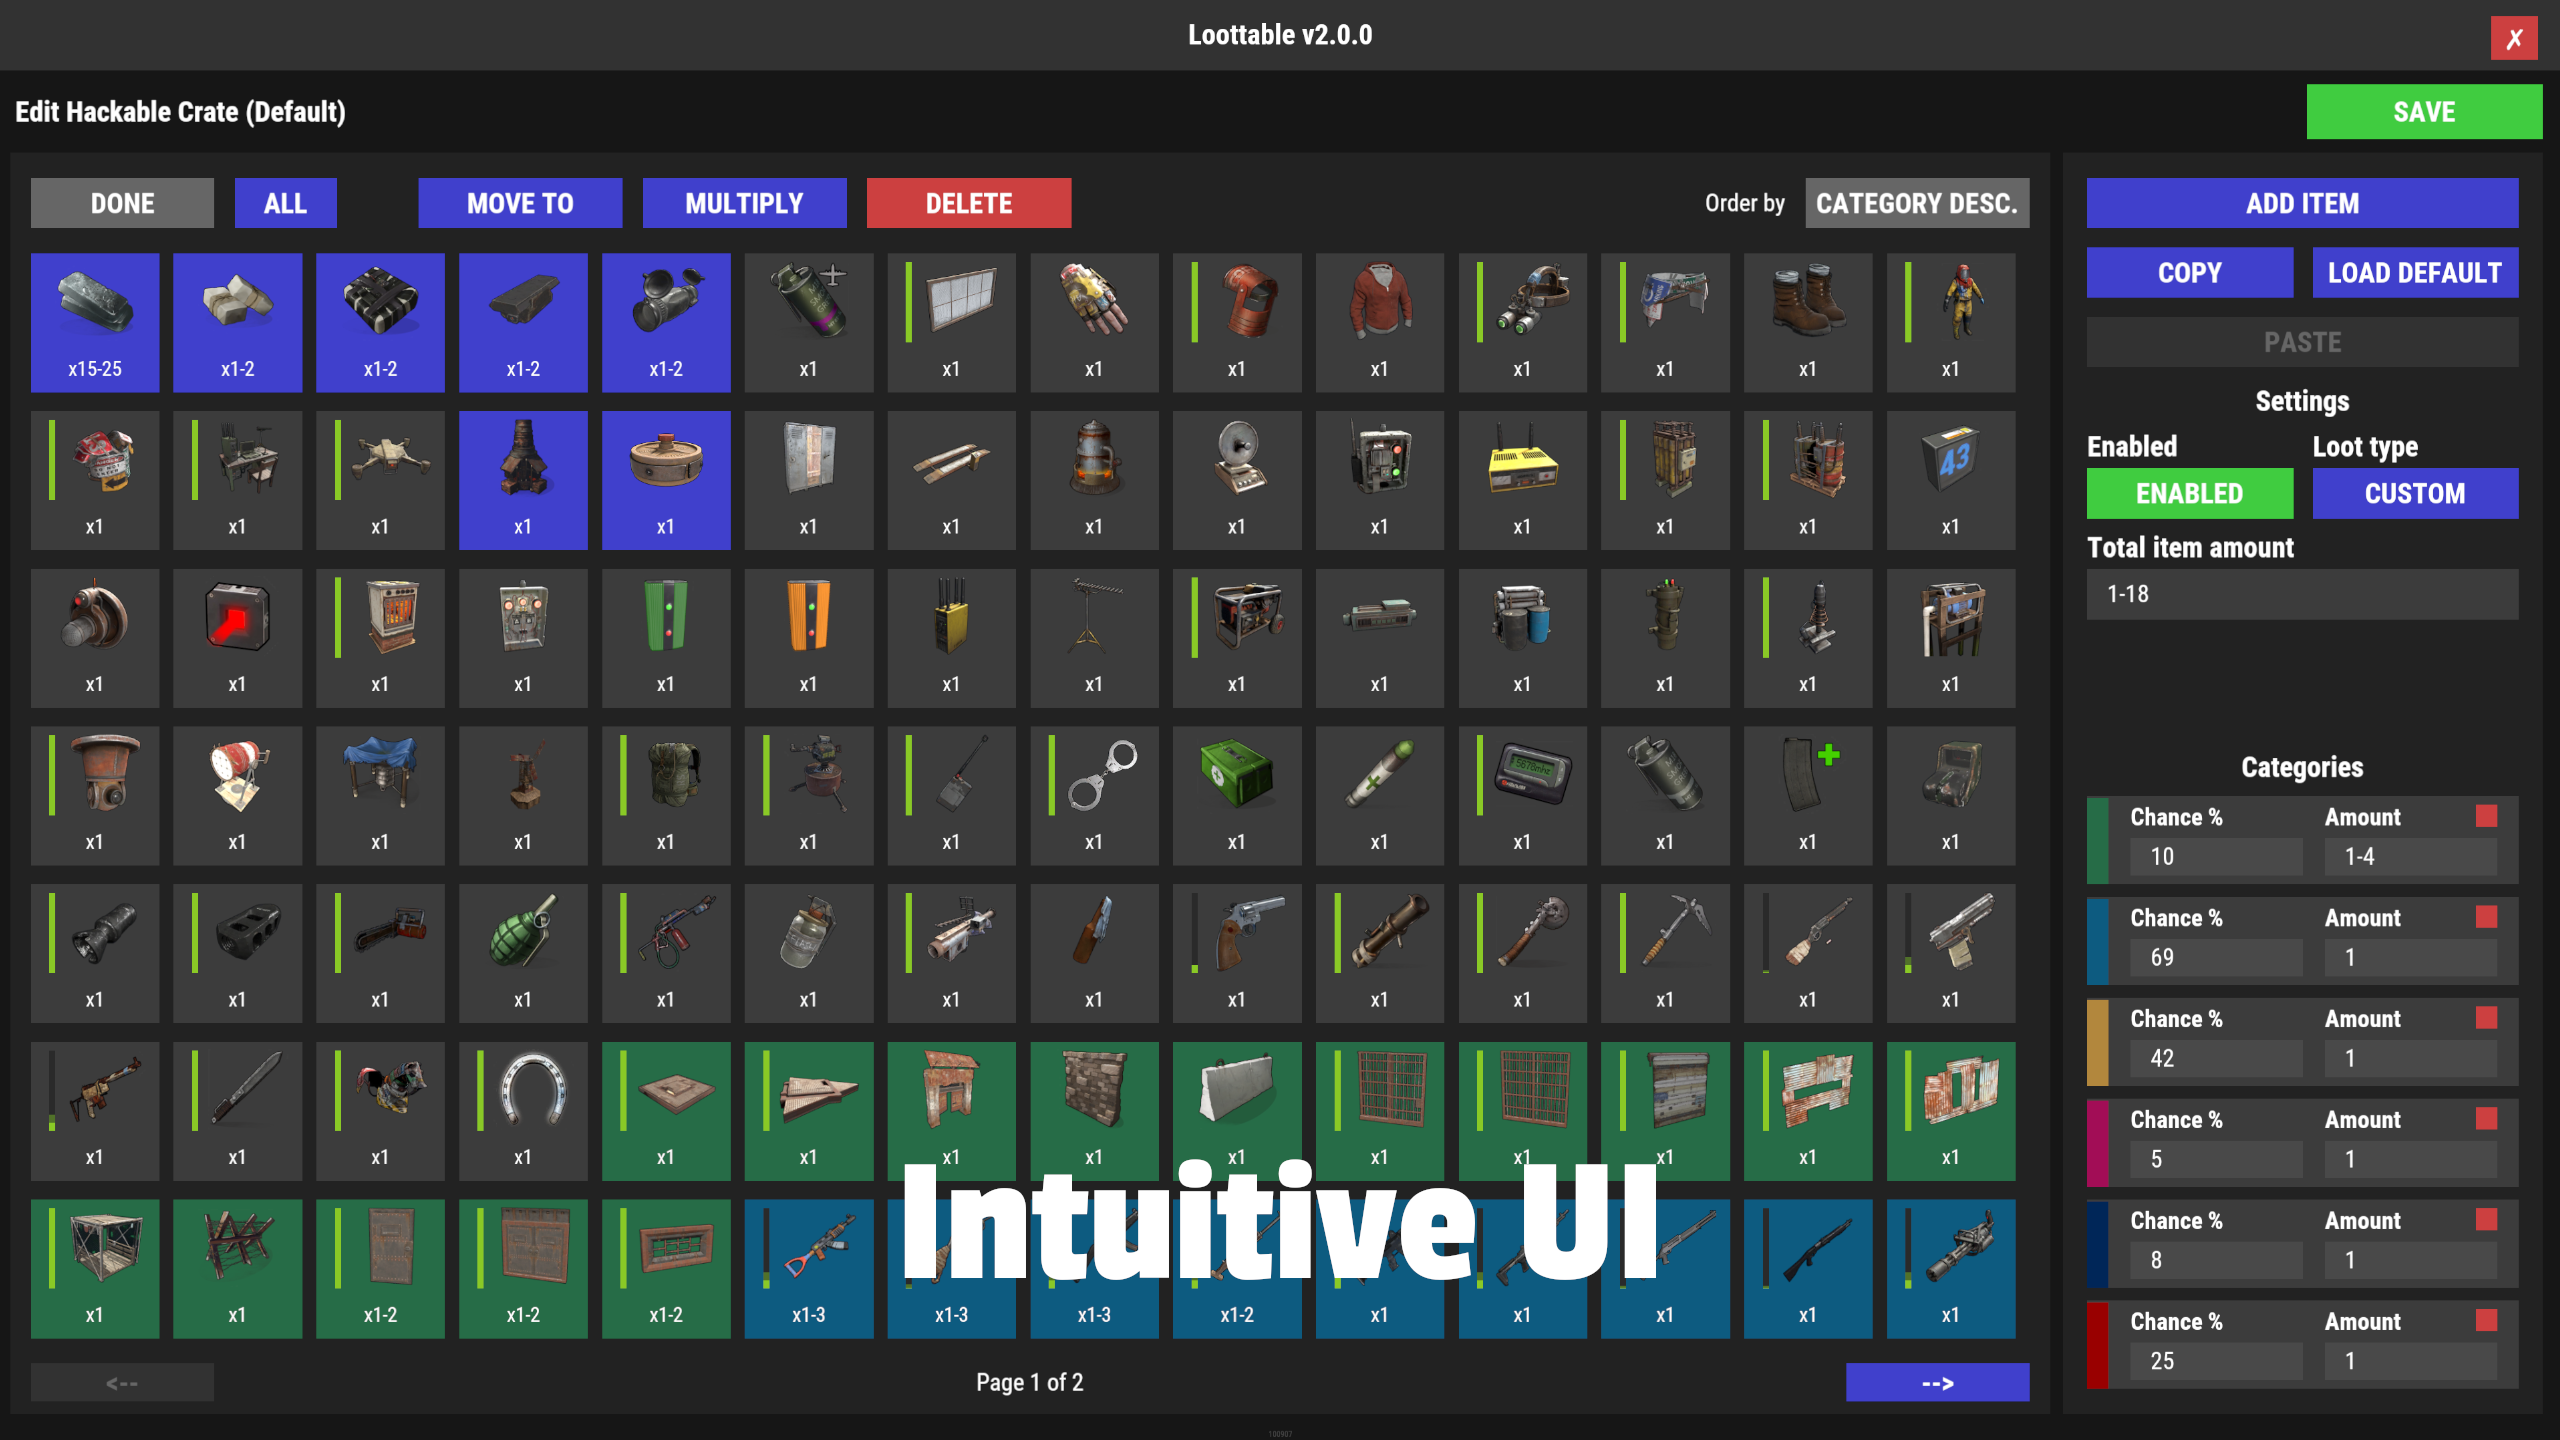Image resolution: width=2560 pixels, height=1440 pixels.
Task: Select the red hoodie item
Action: 1379,321
